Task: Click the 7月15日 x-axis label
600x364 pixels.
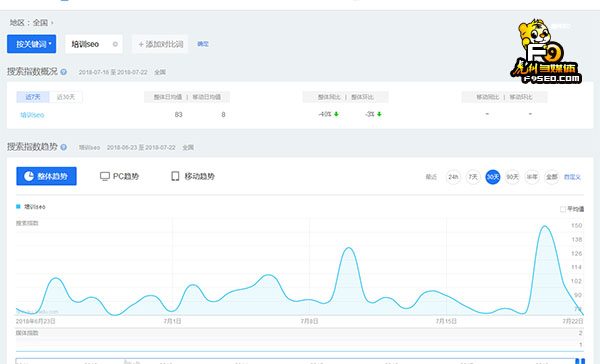Action: tap(446, 321)
